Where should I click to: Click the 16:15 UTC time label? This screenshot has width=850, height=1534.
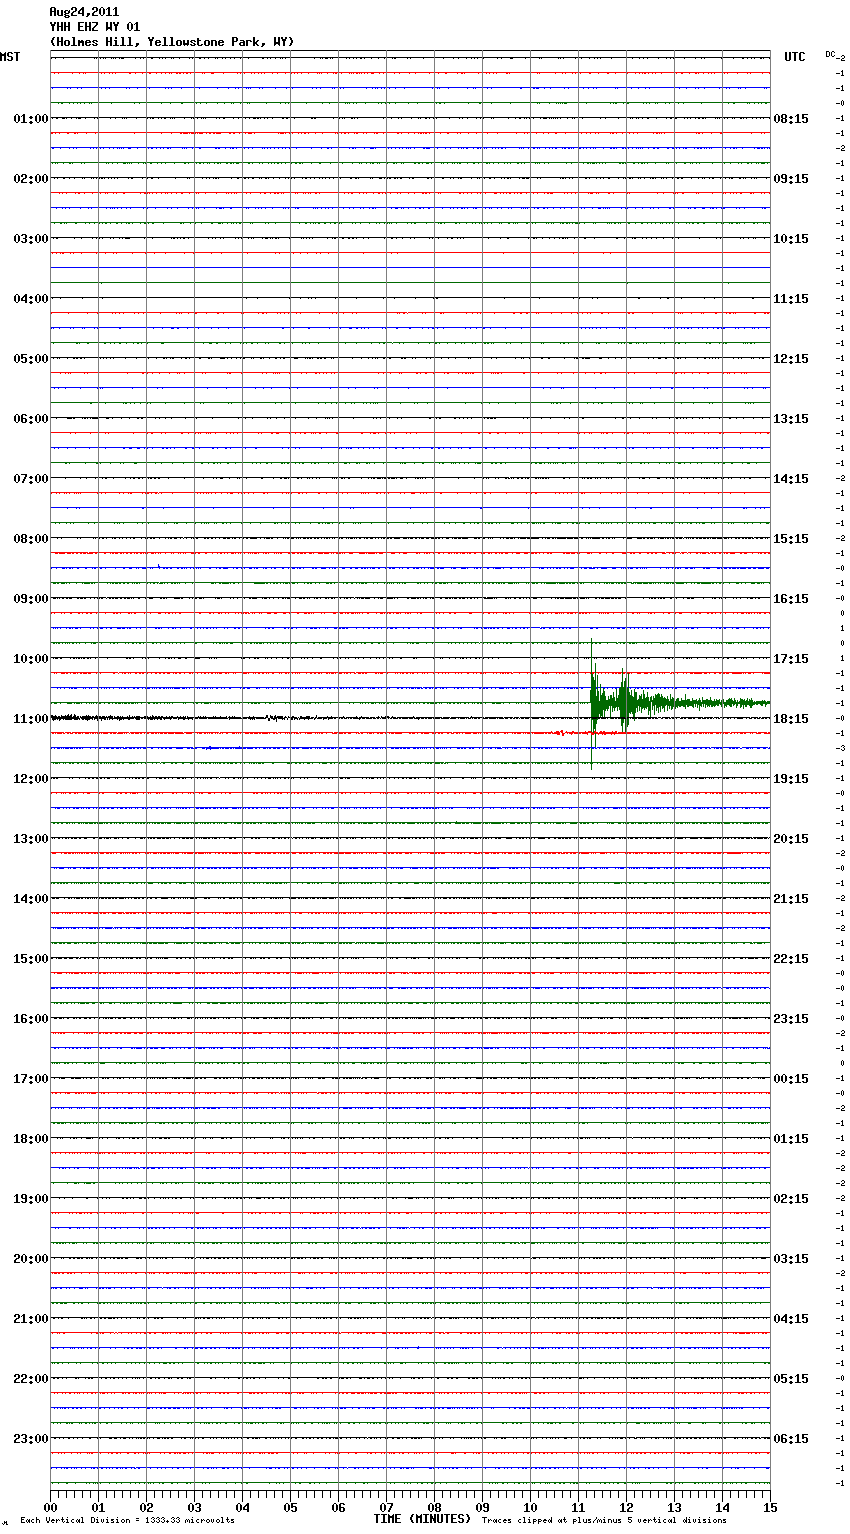pyautogui.click(x=791, y=599)
